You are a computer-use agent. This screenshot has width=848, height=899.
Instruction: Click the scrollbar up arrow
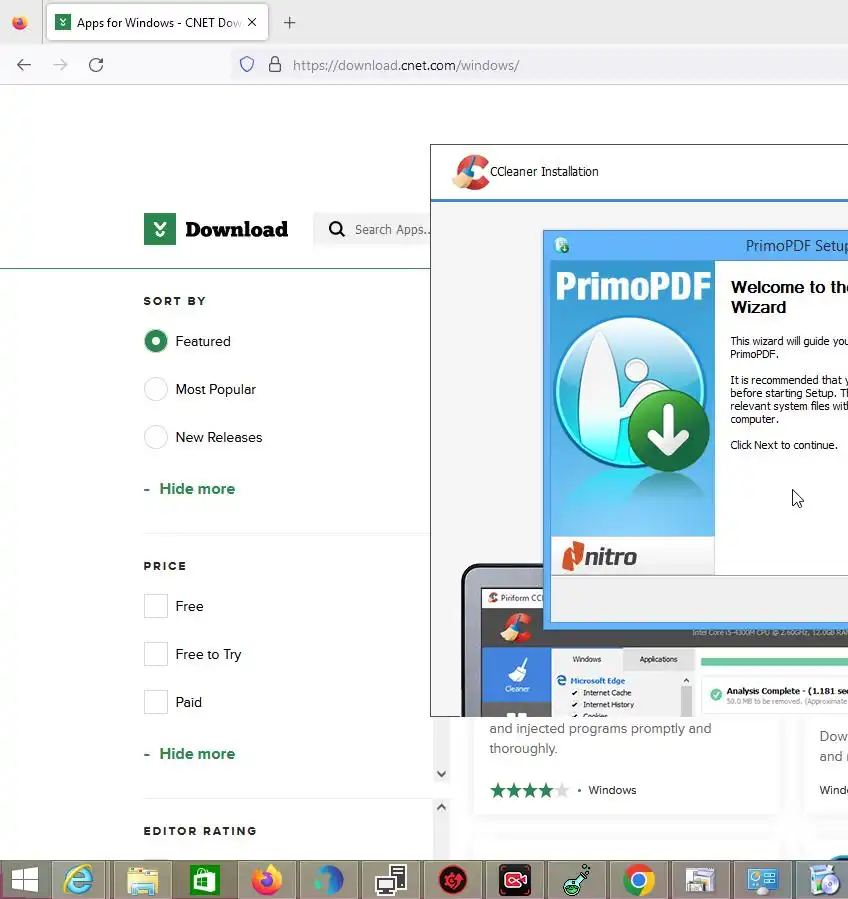[441, 807]
